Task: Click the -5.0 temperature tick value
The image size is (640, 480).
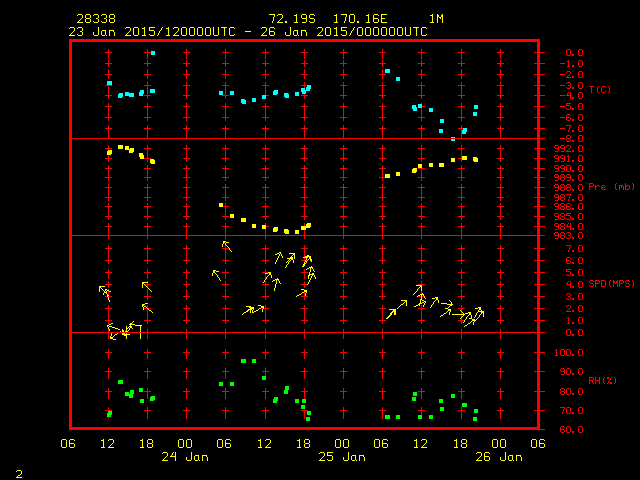Action: [x=571, y=107]
